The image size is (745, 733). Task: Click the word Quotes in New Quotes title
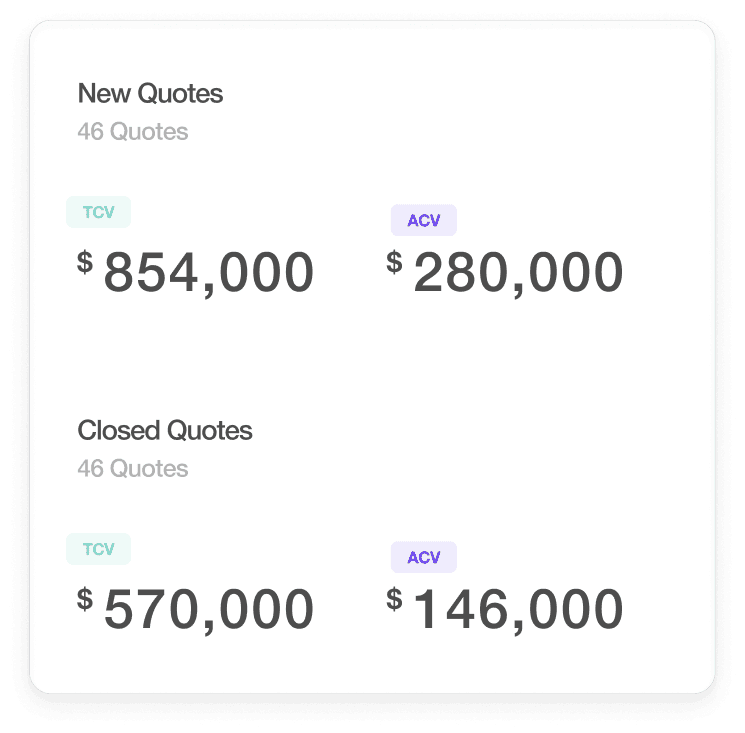(x=180, y=94)
